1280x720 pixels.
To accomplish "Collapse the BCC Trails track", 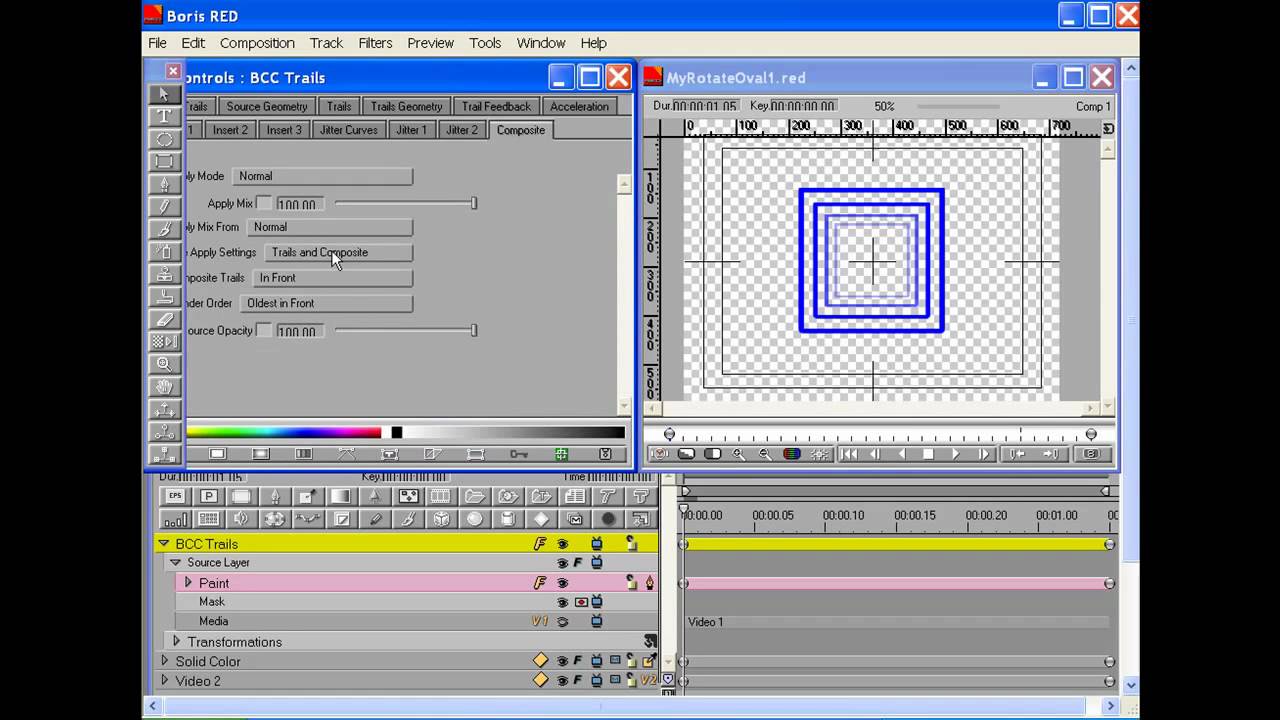I will [x=163, y=544].
